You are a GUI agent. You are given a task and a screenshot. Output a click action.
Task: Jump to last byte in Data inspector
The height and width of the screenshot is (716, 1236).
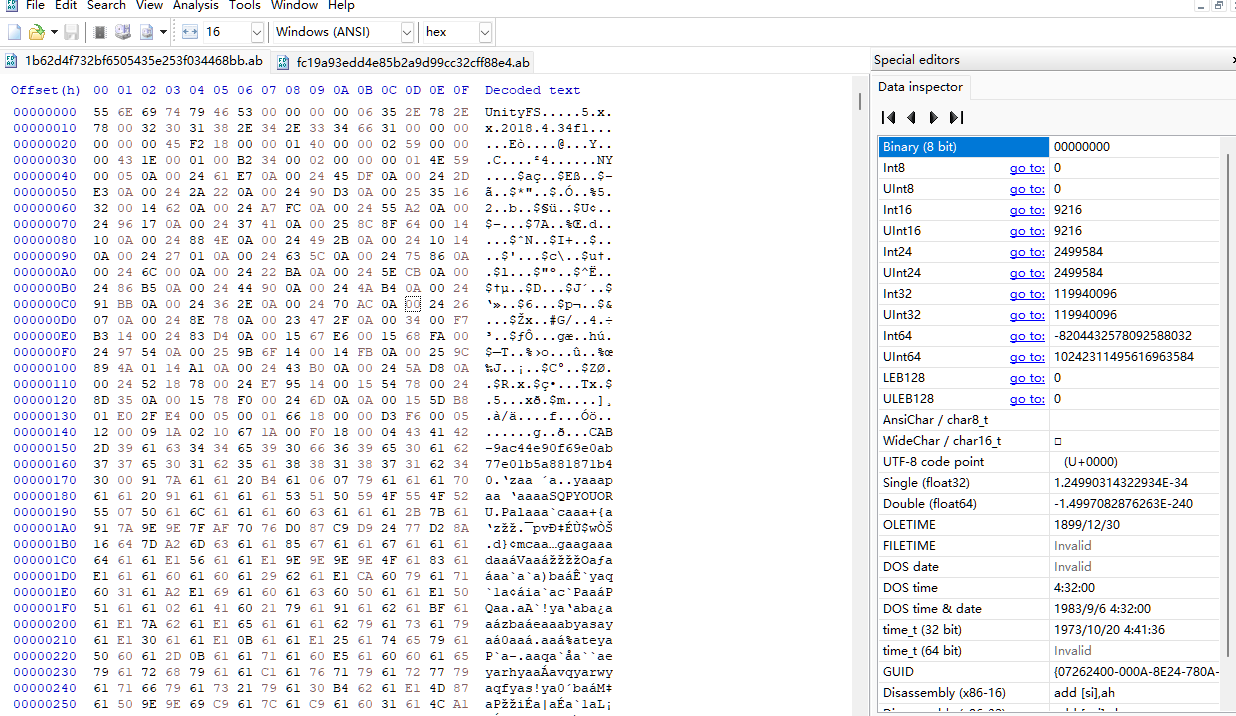click(957, 117)
